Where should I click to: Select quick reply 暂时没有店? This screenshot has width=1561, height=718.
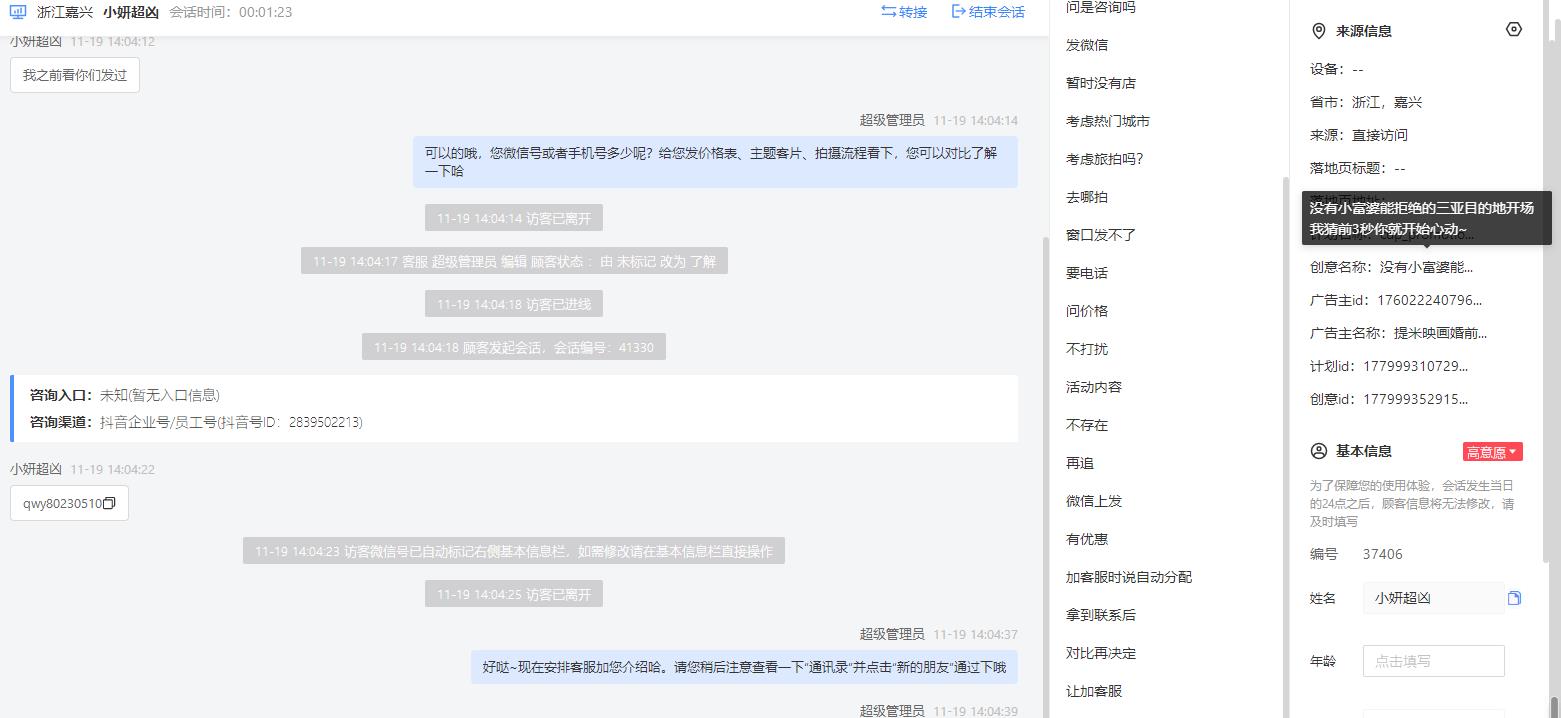(x=1100, y=83)
